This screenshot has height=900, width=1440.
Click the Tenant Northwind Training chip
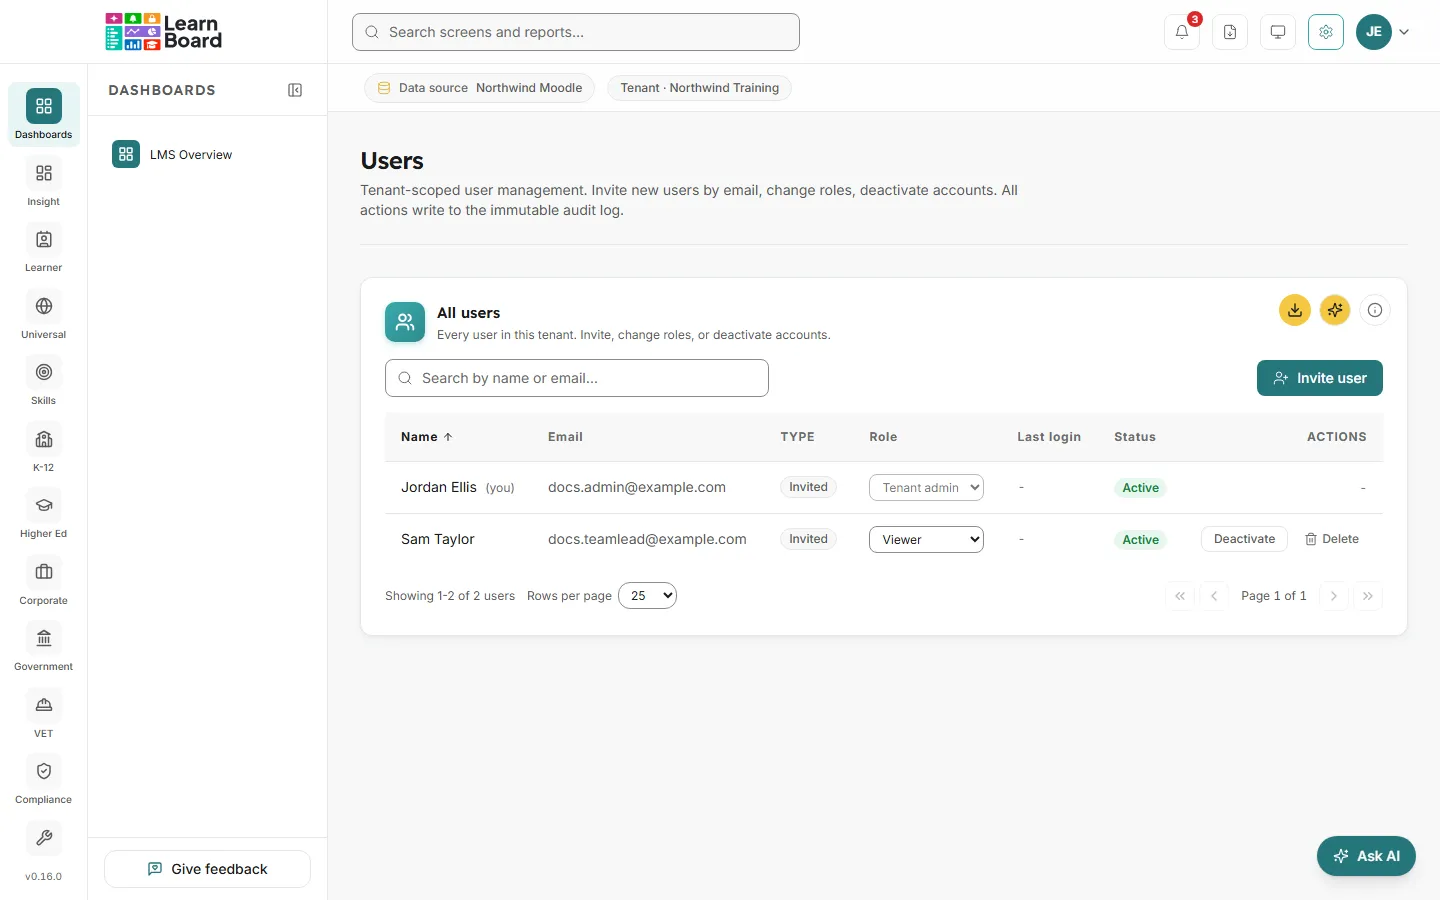(700, 88)
